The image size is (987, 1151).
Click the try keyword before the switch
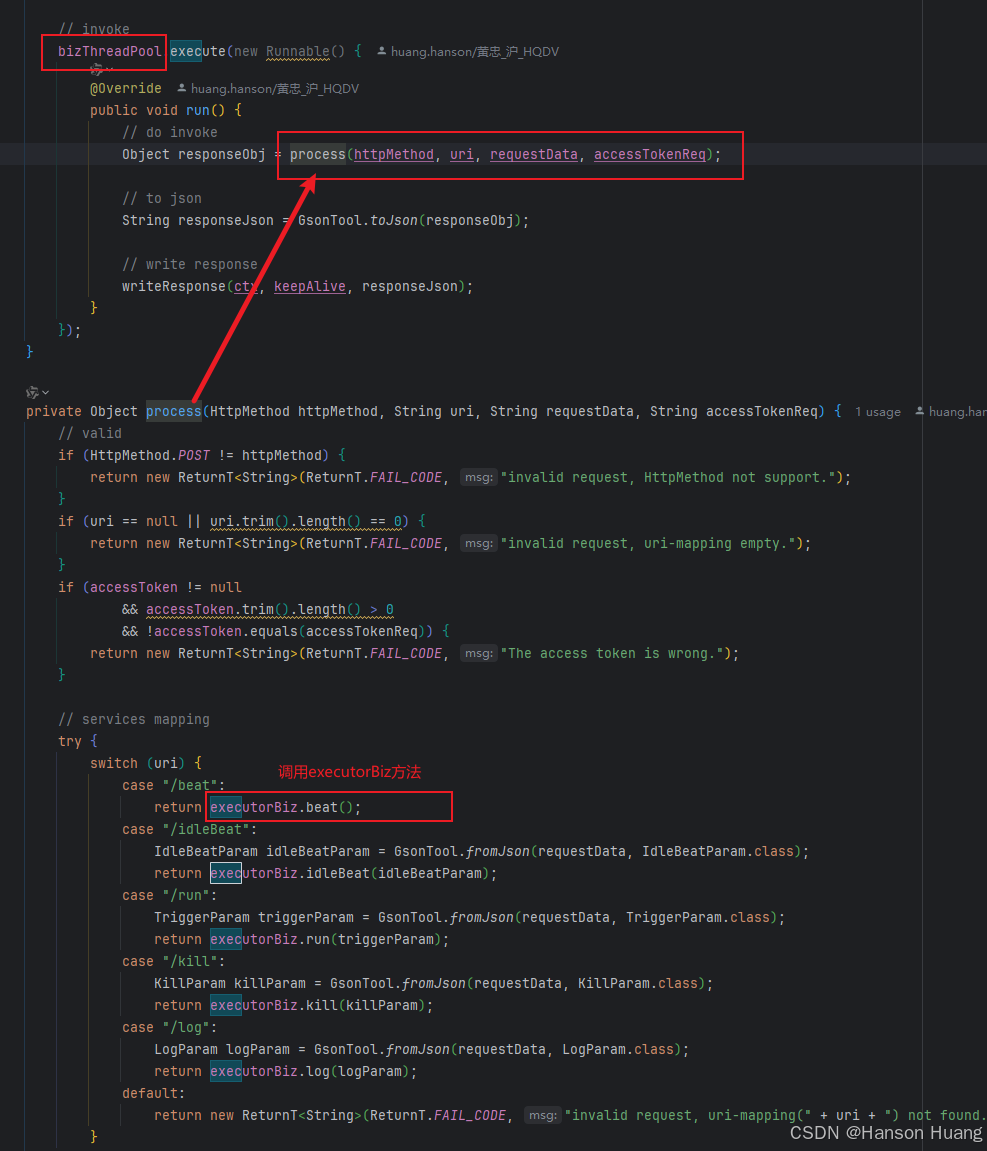click(x=70, y=741)
